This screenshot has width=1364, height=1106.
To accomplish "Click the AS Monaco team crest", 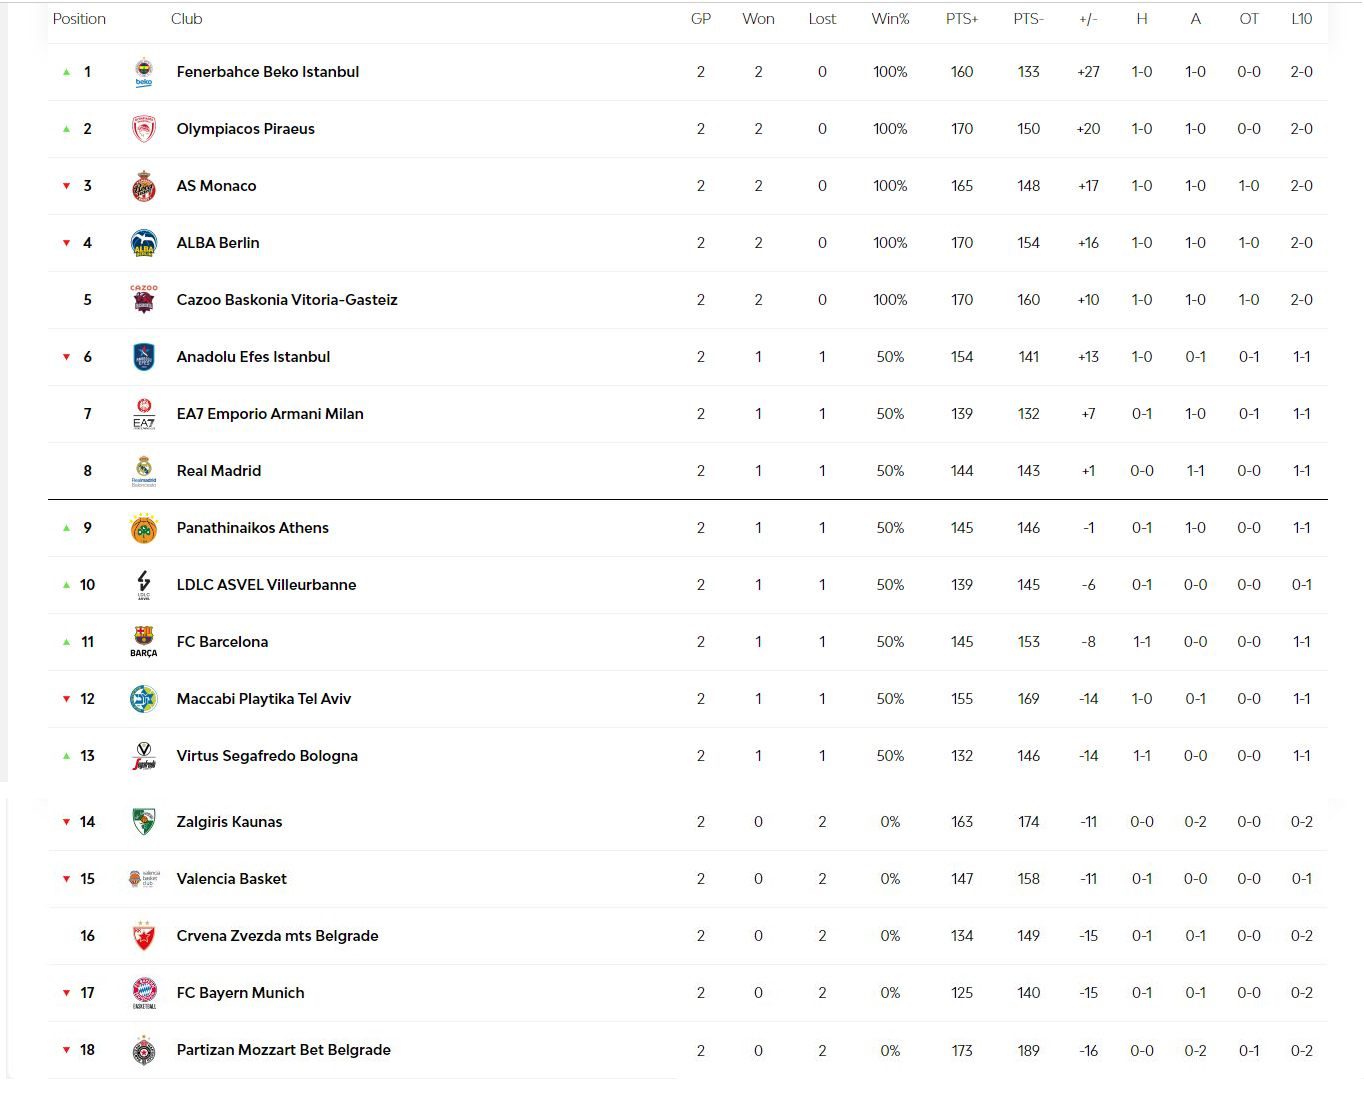I will click(144, 186).
